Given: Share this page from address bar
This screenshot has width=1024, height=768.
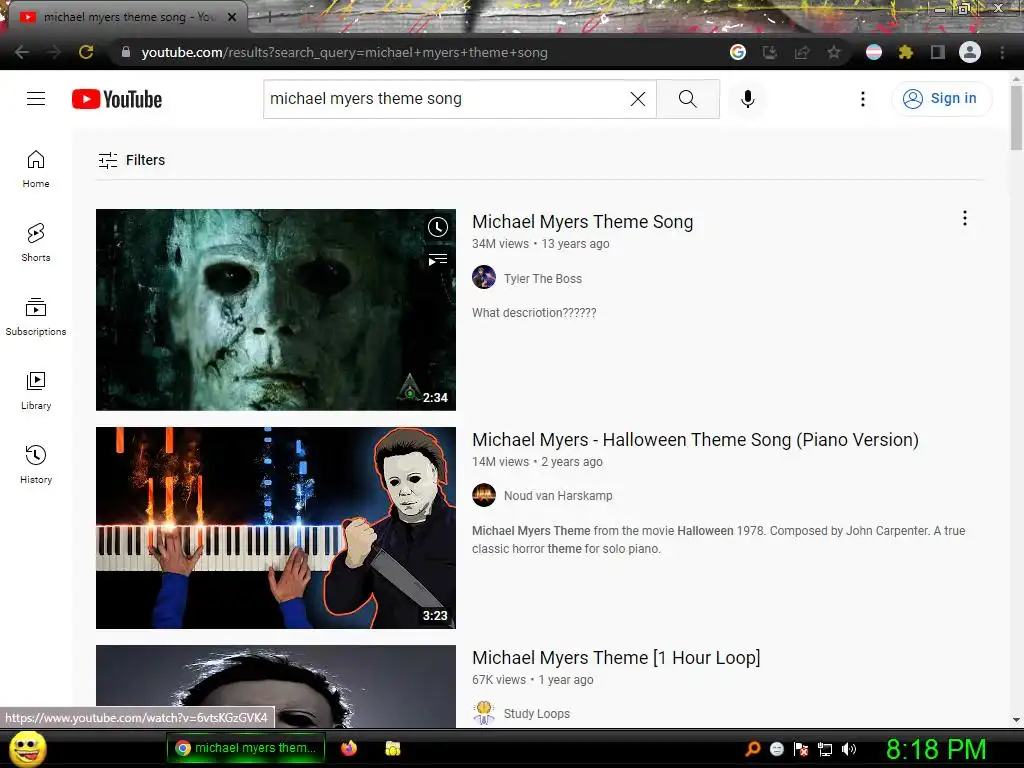Looking at the screenshot, I should click(802, 52).
